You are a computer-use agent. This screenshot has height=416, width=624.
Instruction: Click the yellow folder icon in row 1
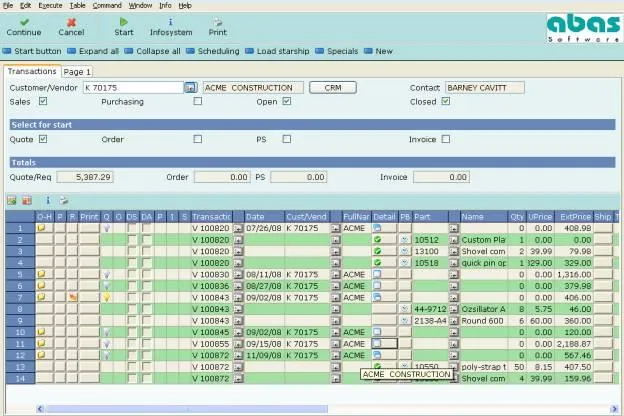coord(41,228)
